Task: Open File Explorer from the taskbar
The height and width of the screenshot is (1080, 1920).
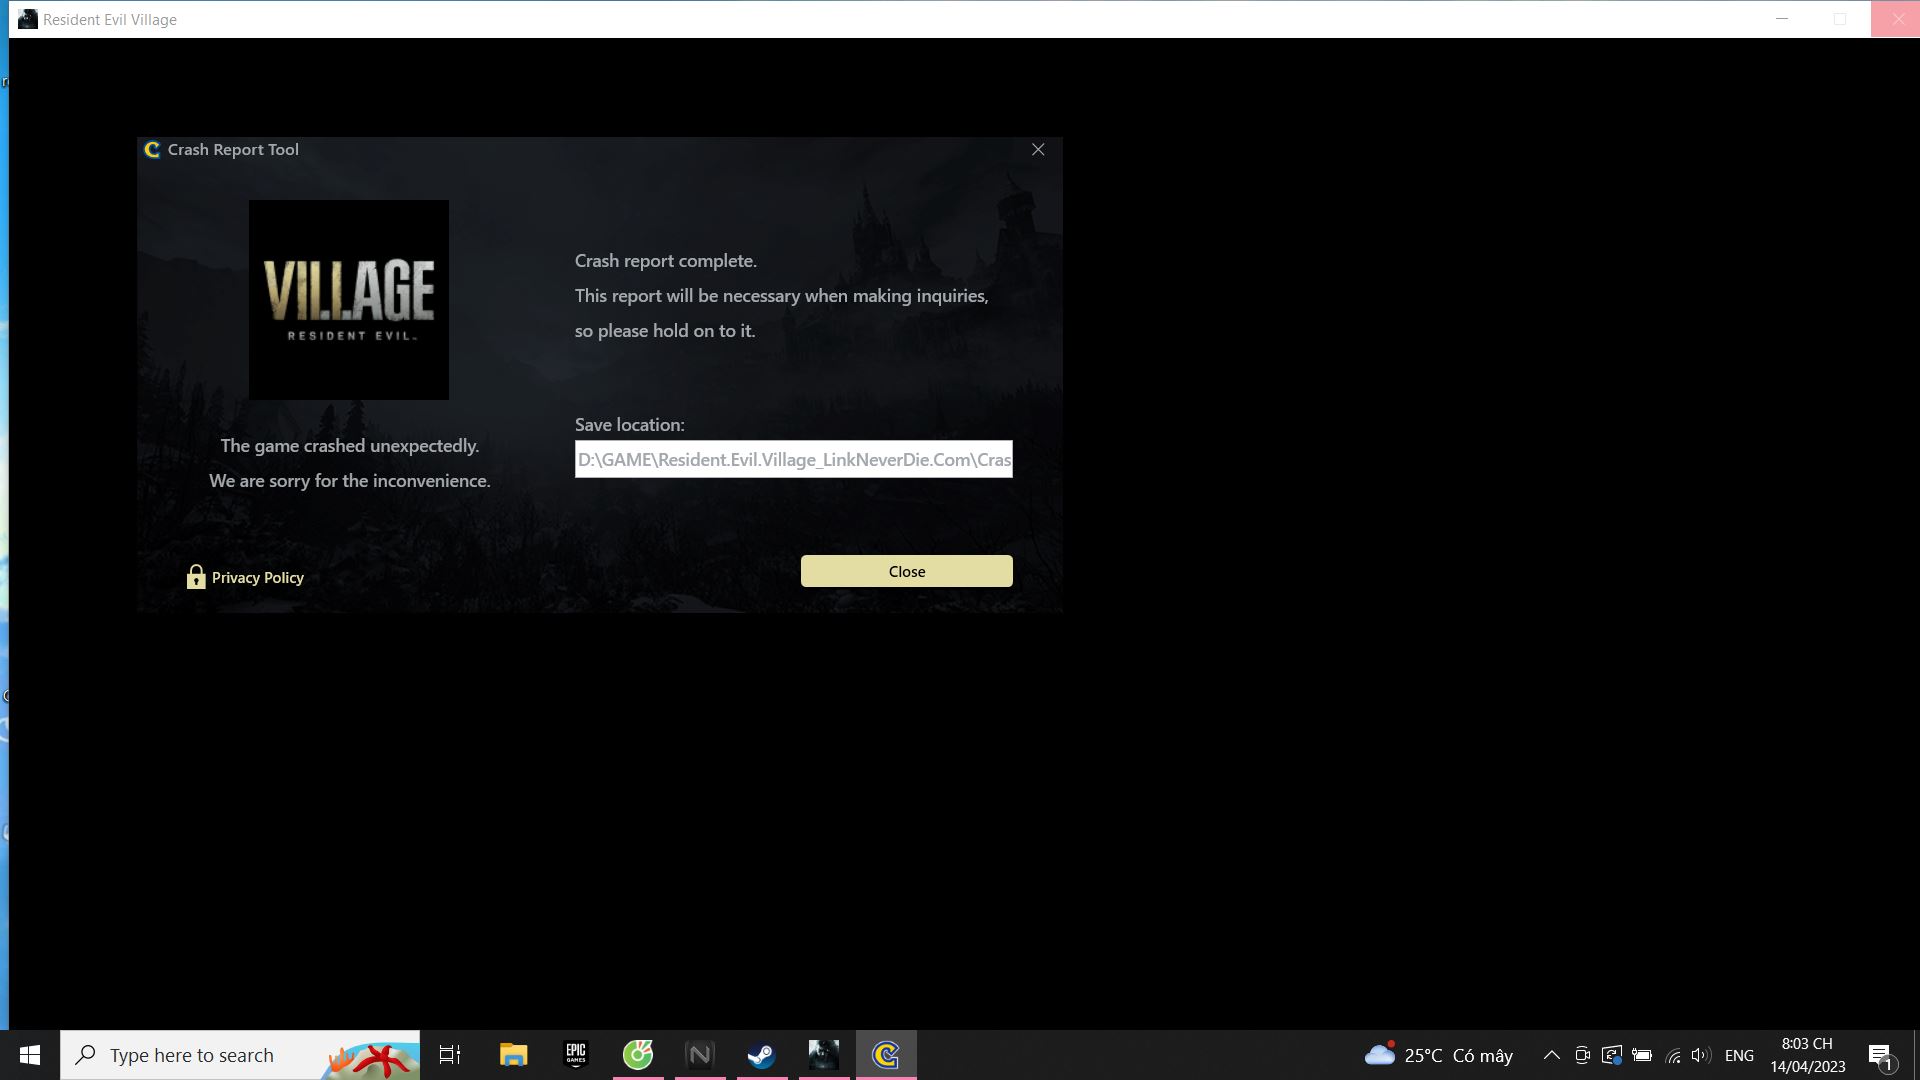Action: click(513, 1055)
